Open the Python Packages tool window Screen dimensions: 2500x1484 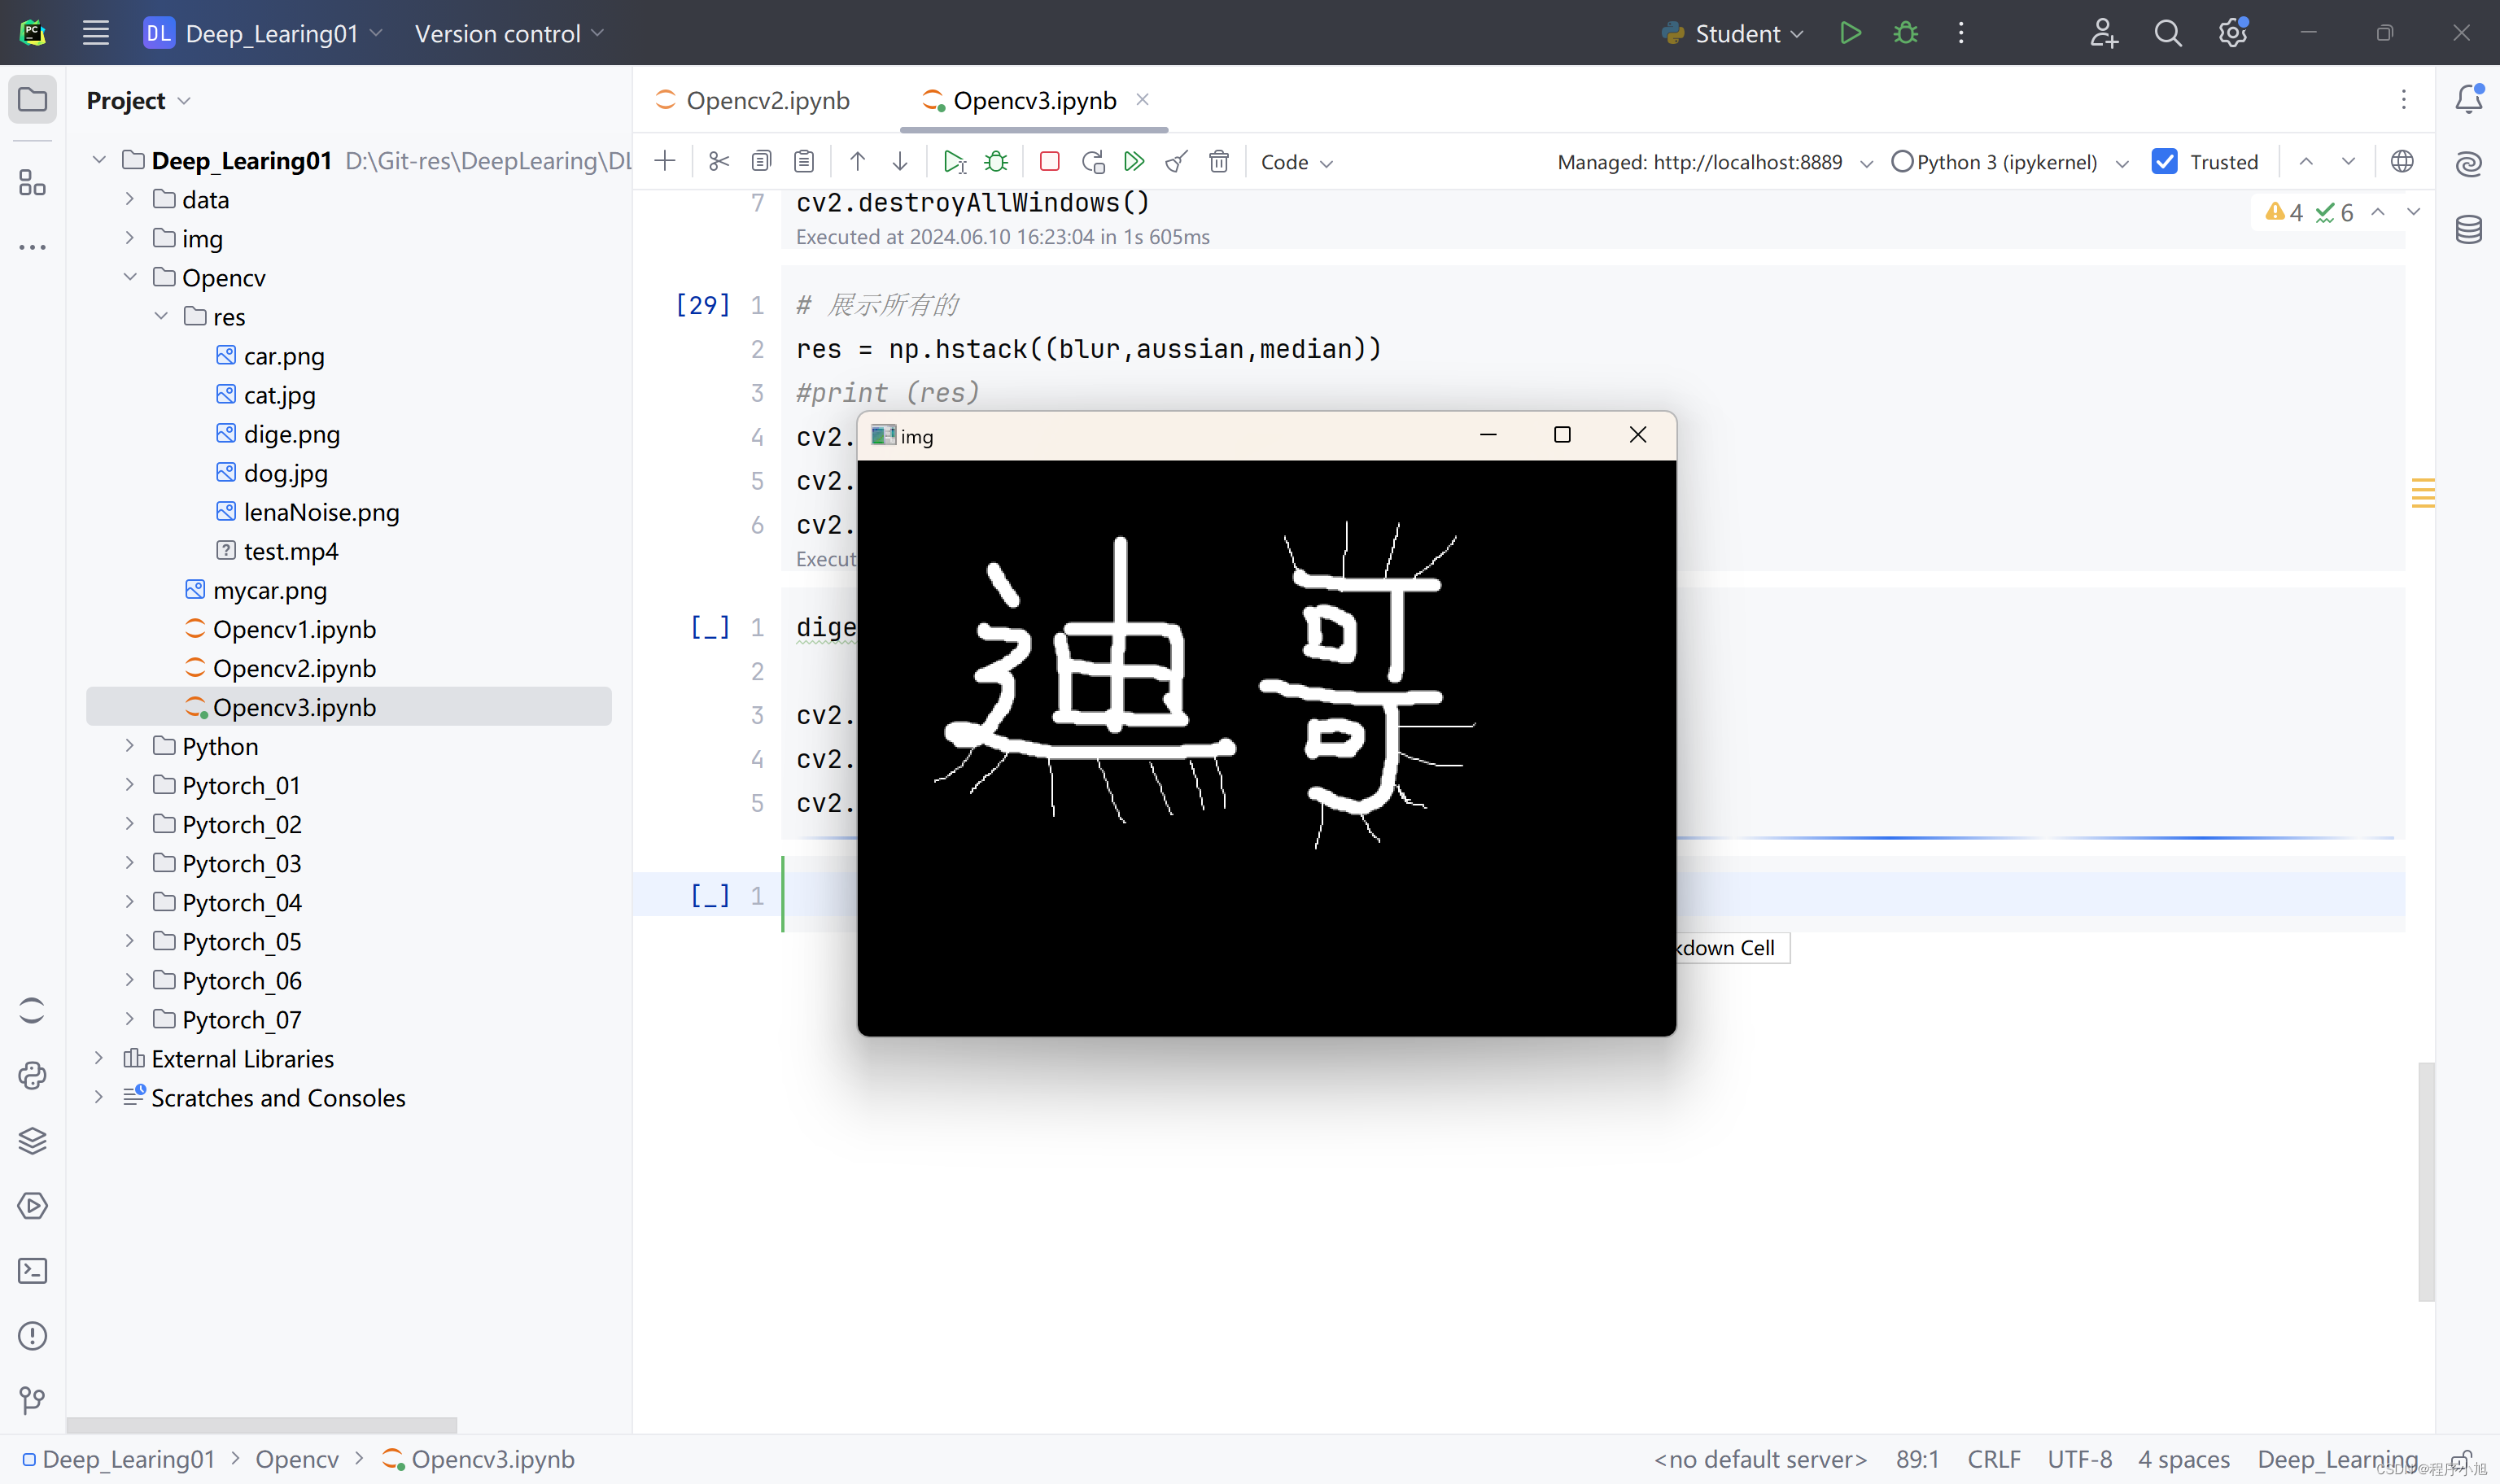tap(32, 1141)
